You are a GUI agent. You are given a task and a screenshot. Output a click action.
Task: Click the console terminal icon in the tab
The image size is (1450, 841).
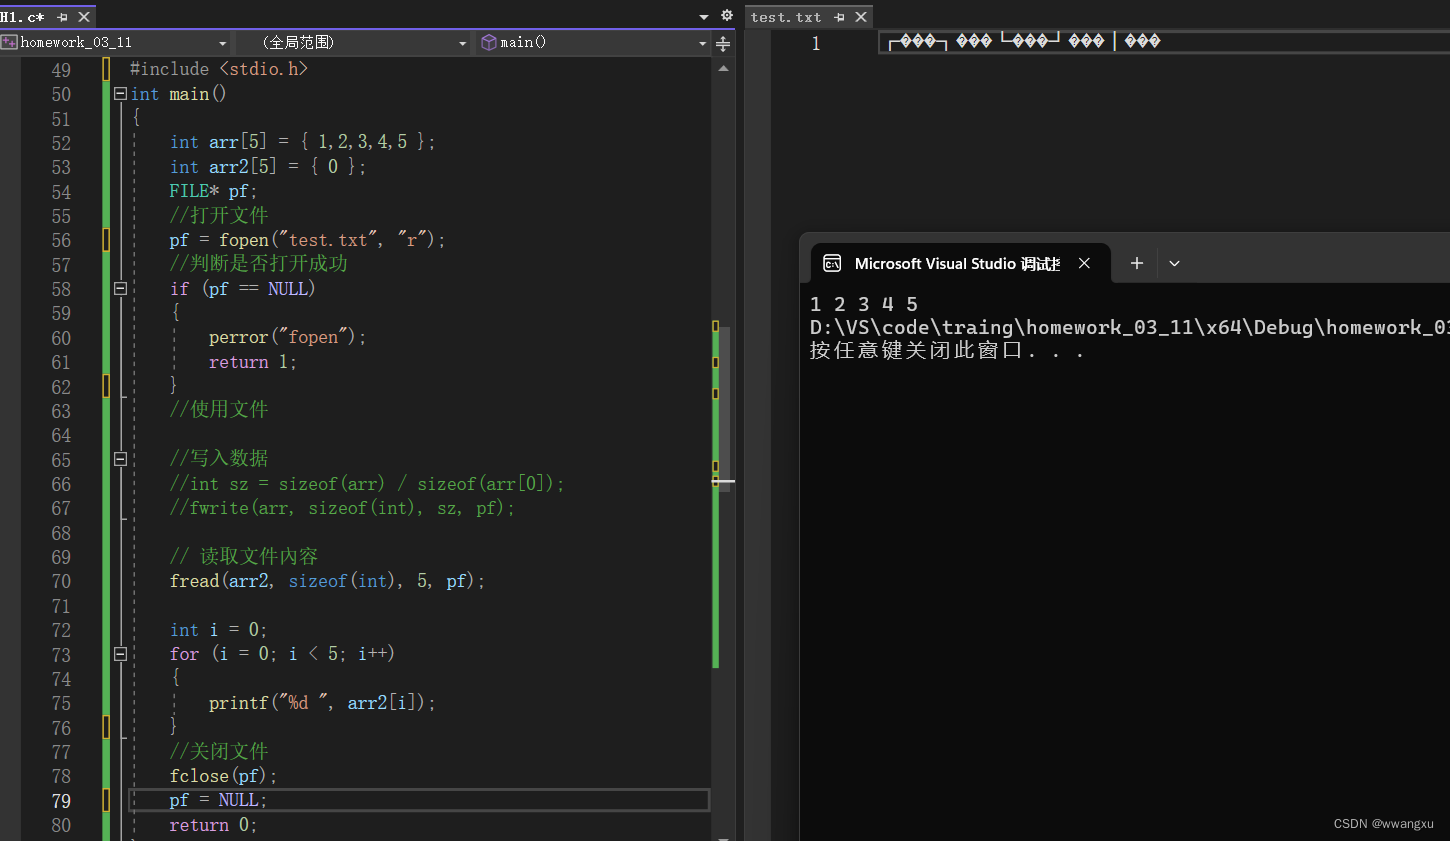click(832, 264)
